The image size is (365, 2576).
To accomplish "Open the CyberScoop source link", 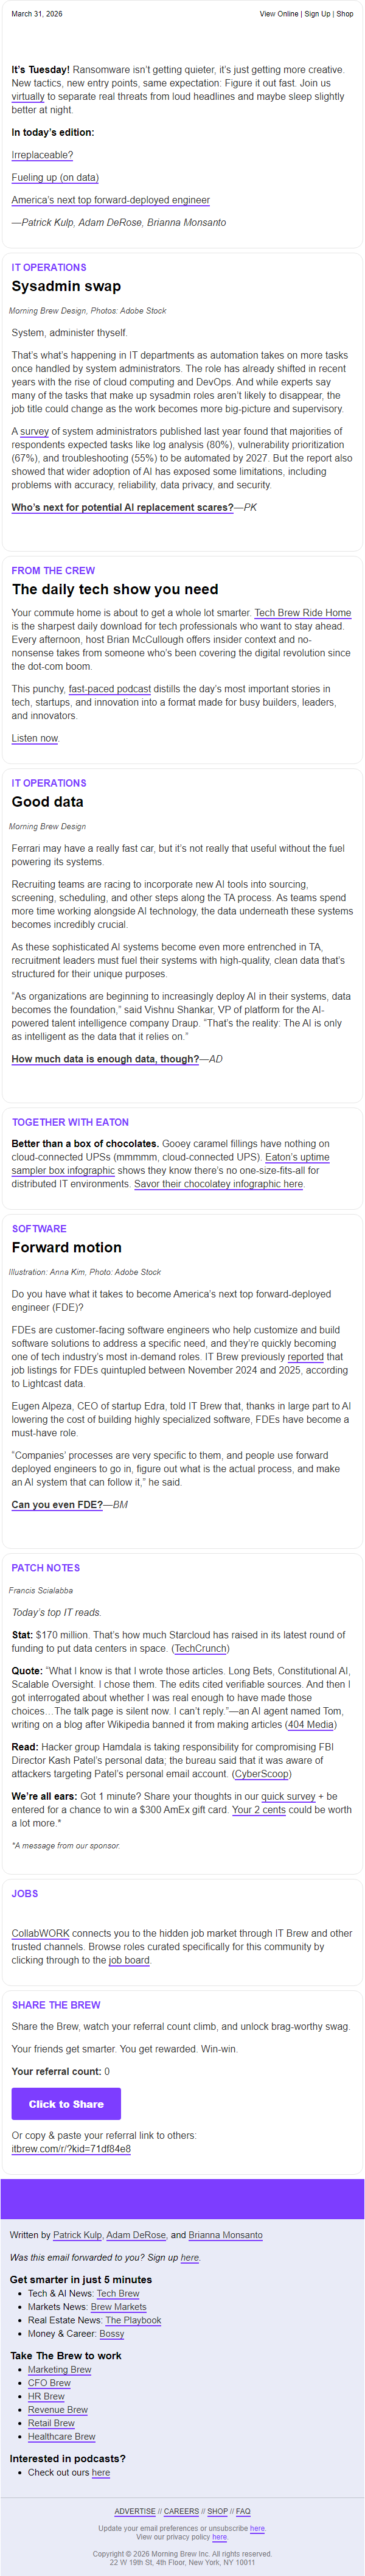I will click(x=262, y=1774).
